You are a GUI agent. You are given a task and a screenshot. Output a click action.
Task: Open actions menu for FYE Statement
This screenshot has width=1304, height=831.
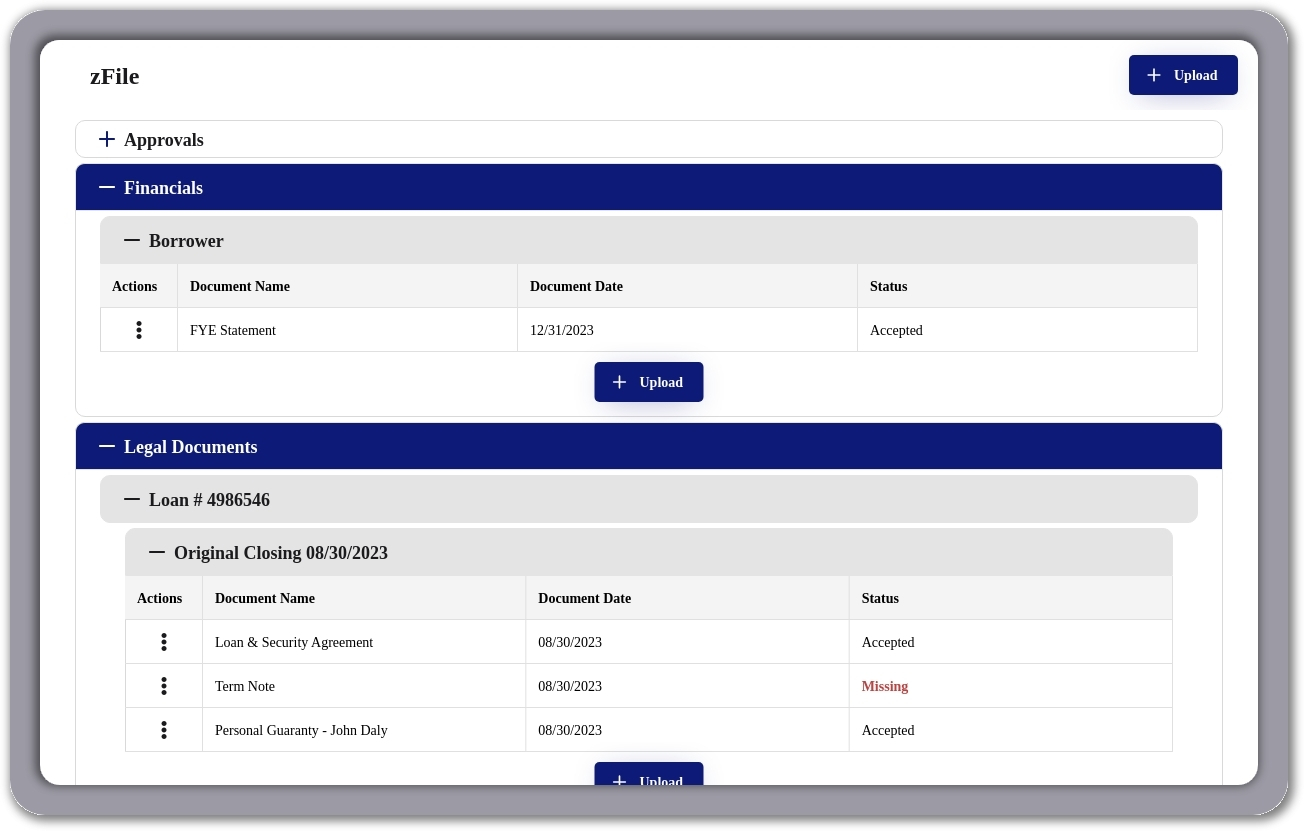[x=139, y=330]
